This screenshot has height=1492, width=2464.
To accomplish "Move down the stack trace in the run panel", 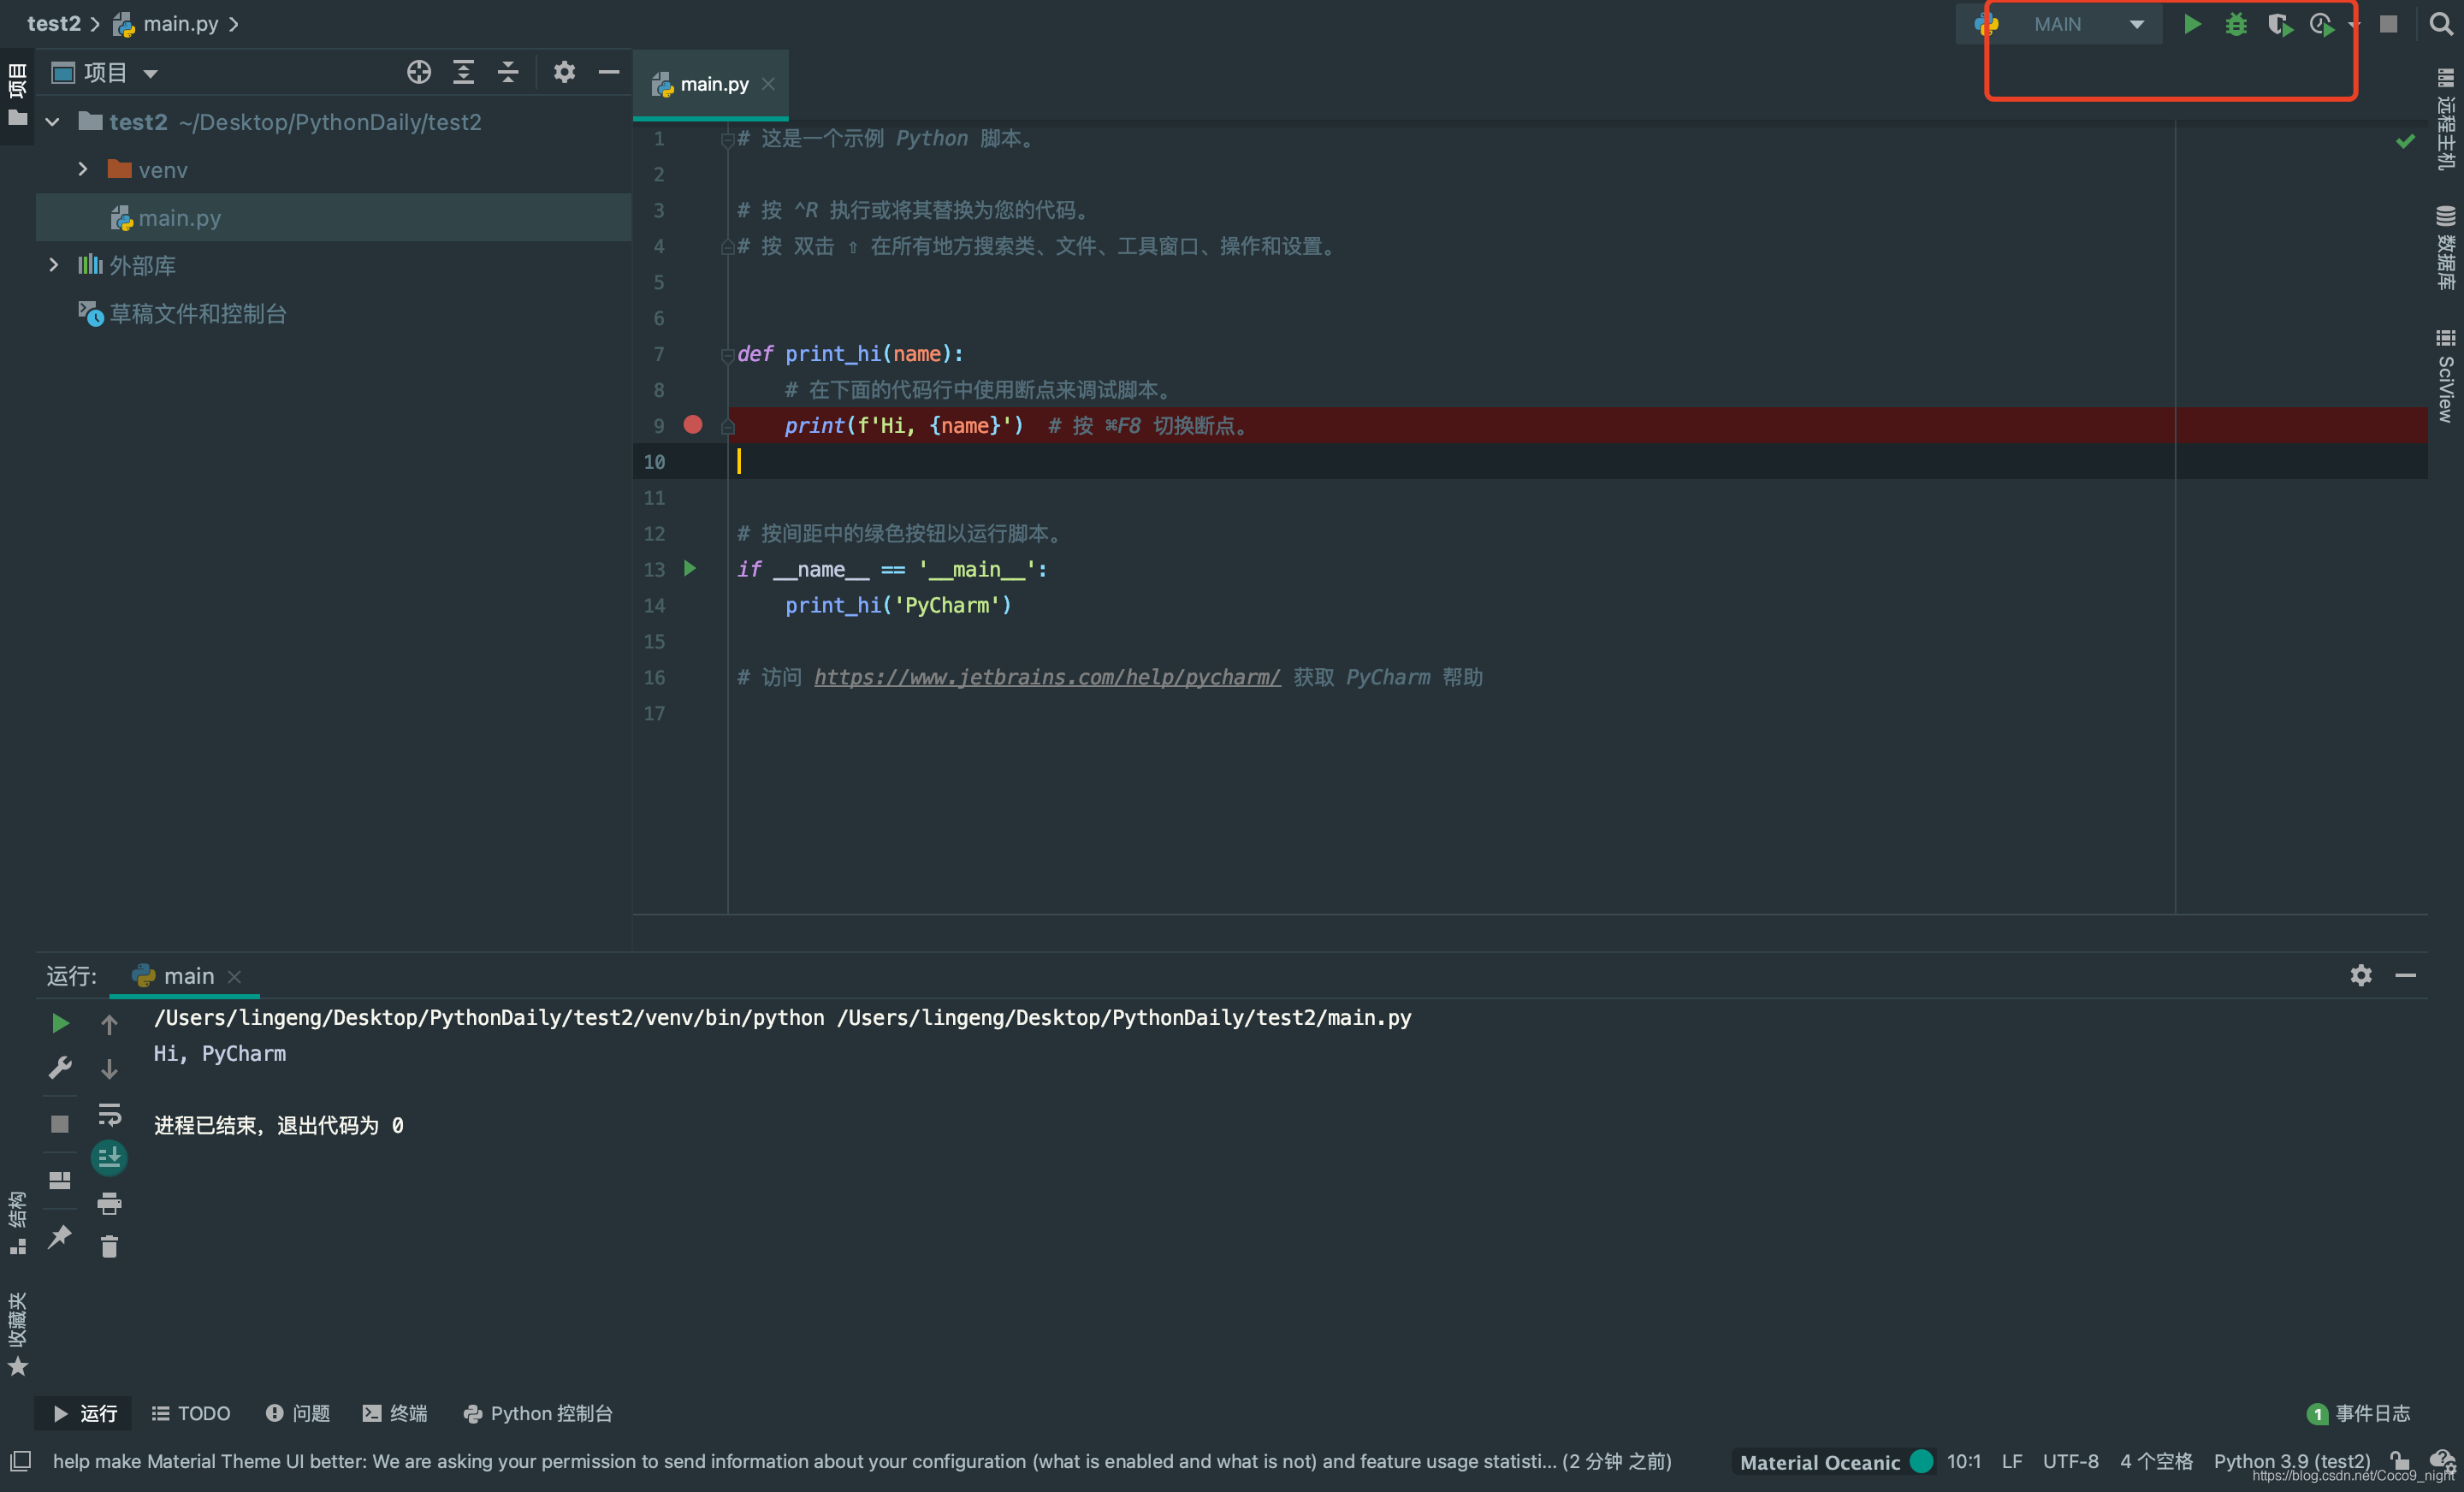I will point(109,1069).
